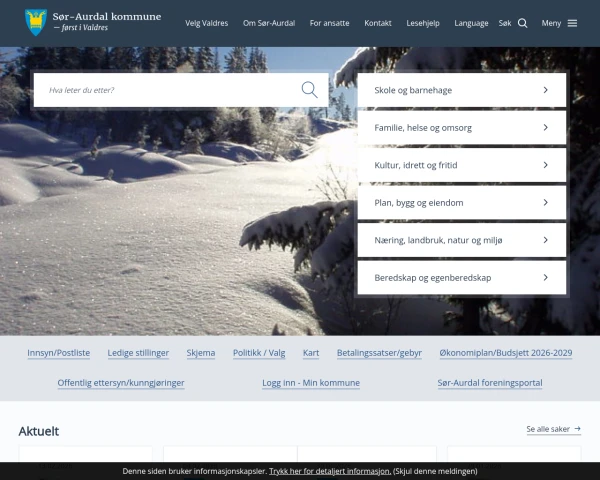The height and width of the screenshot is (480, 600).
Task: Click chevron on Beredskap og egenberedskap
Action: tap(545, 277)
